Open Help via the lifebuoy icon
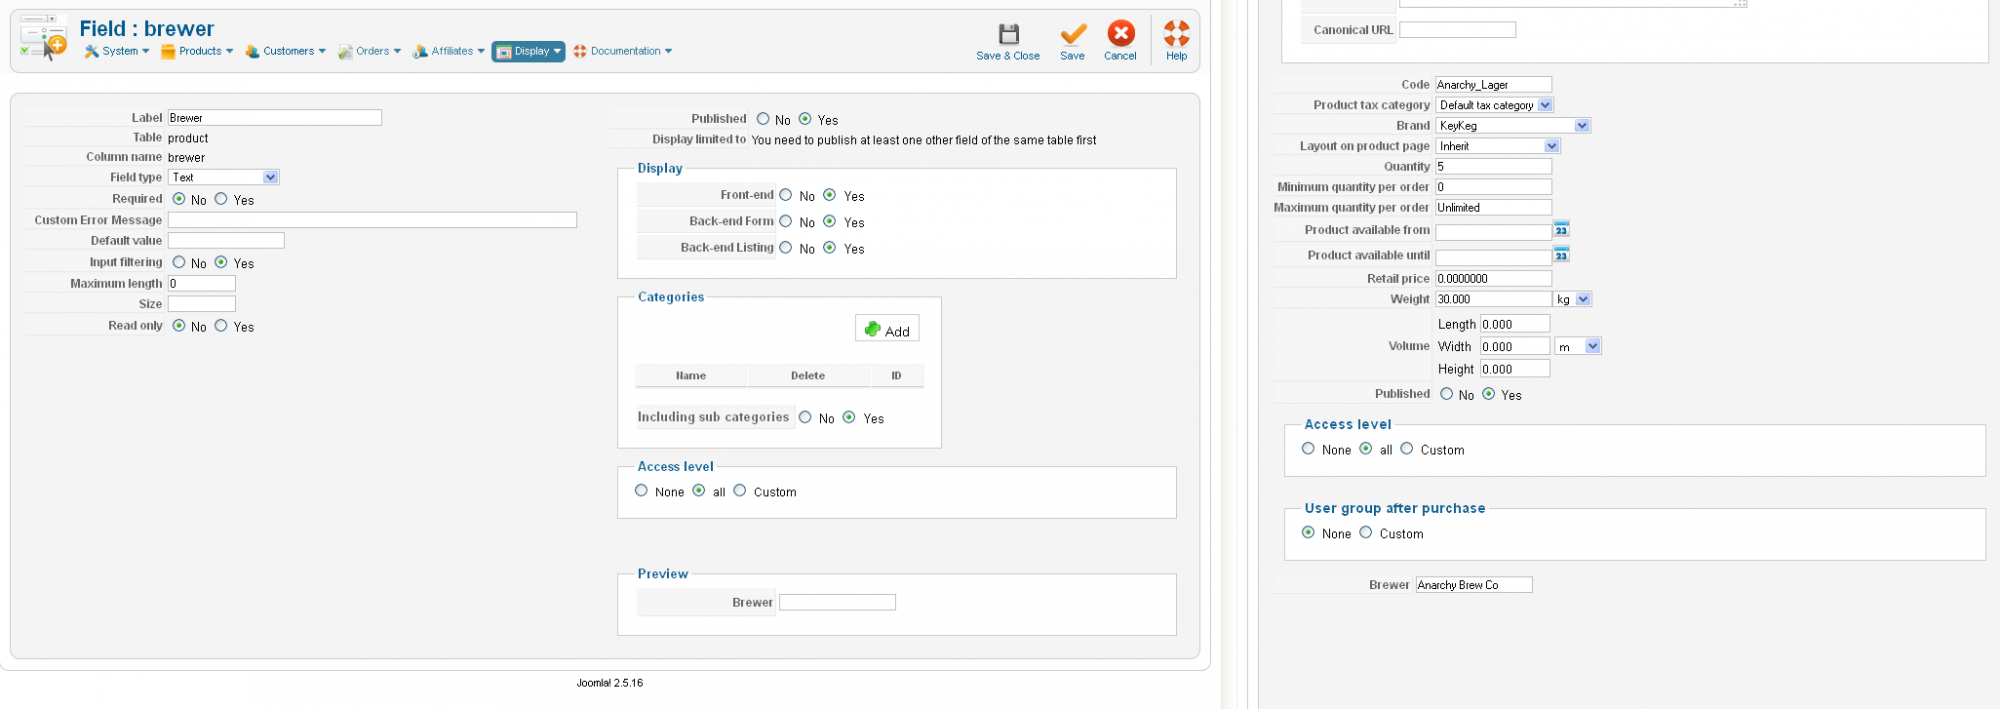The height and width of the screenshot is (709, 2000). coord(1177,34)
